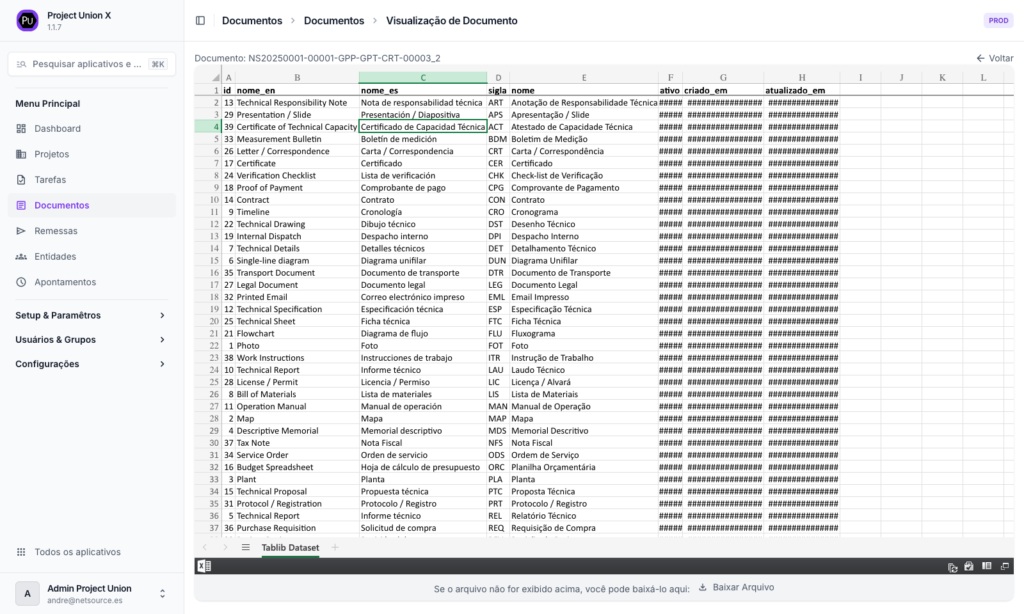Open Todos os aplicativos
Image resolution: width=1024 pixels, height=614 pixels.
pos(91,552)
